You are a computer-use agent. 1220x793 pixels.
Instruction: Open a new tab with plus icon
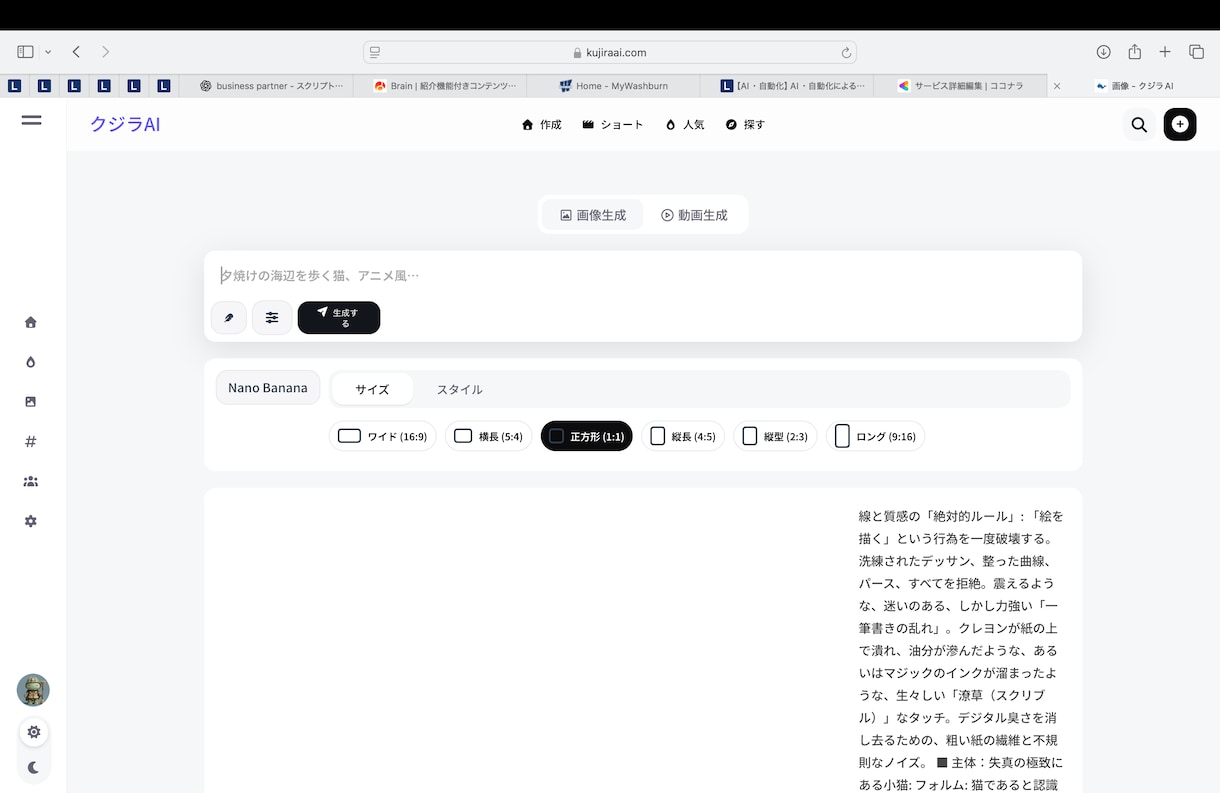click(x=1165, y=52)
